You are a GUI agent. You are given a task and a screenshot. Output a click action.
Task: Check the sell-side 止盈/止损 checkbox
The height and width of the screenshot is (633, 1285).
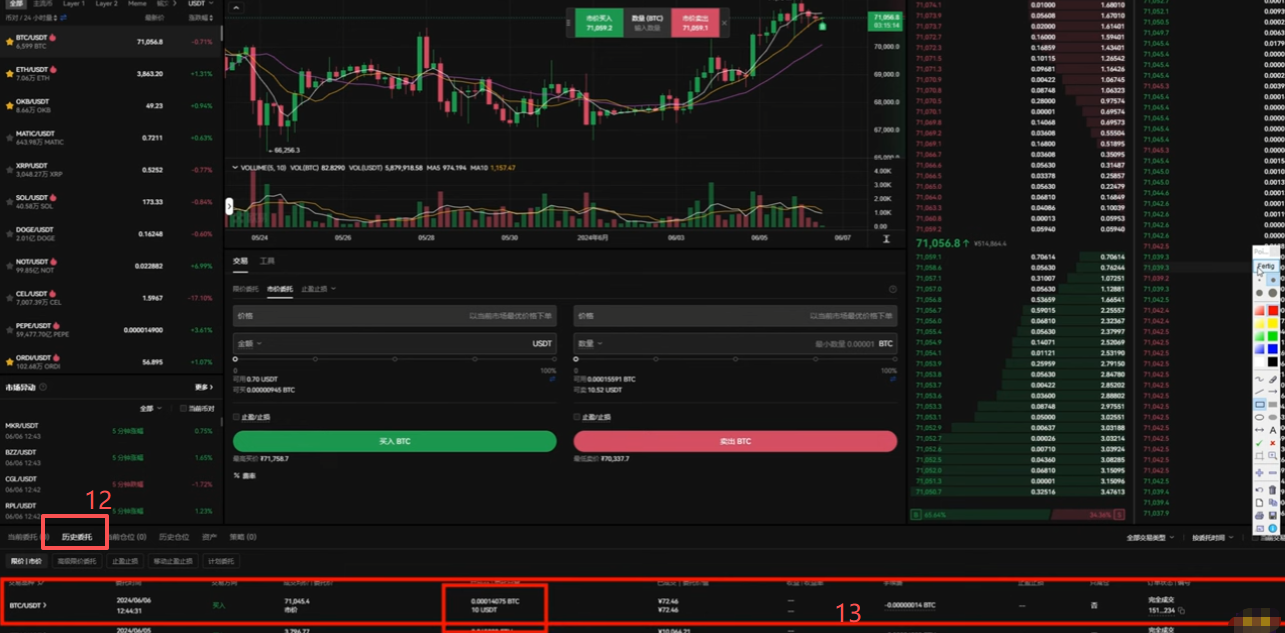coord(576,417)
